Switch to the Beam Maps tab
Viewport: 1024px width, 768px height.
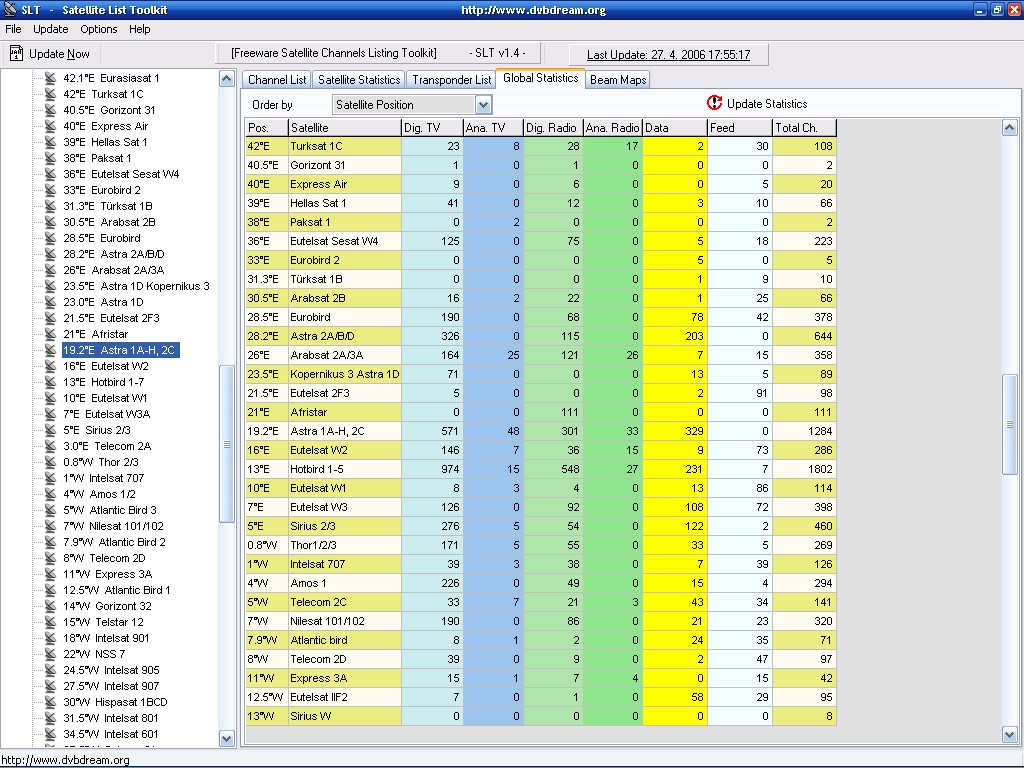(x=618, y=80)
